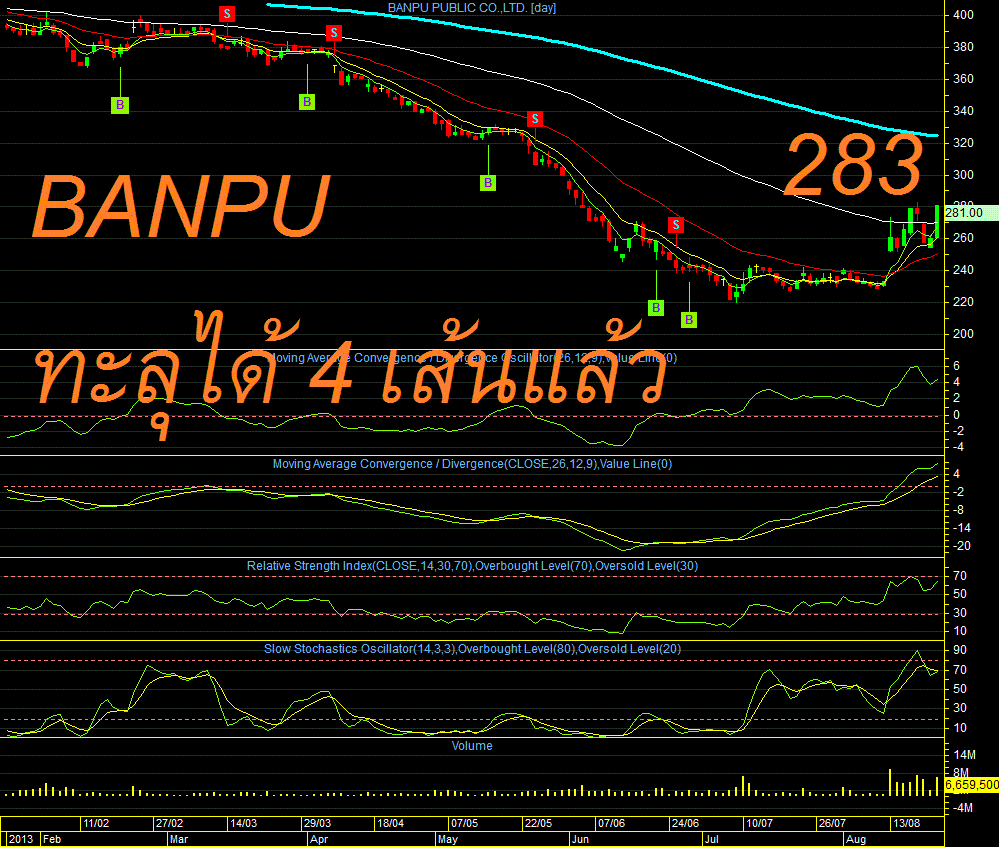Click the May month label

[448, 839]
